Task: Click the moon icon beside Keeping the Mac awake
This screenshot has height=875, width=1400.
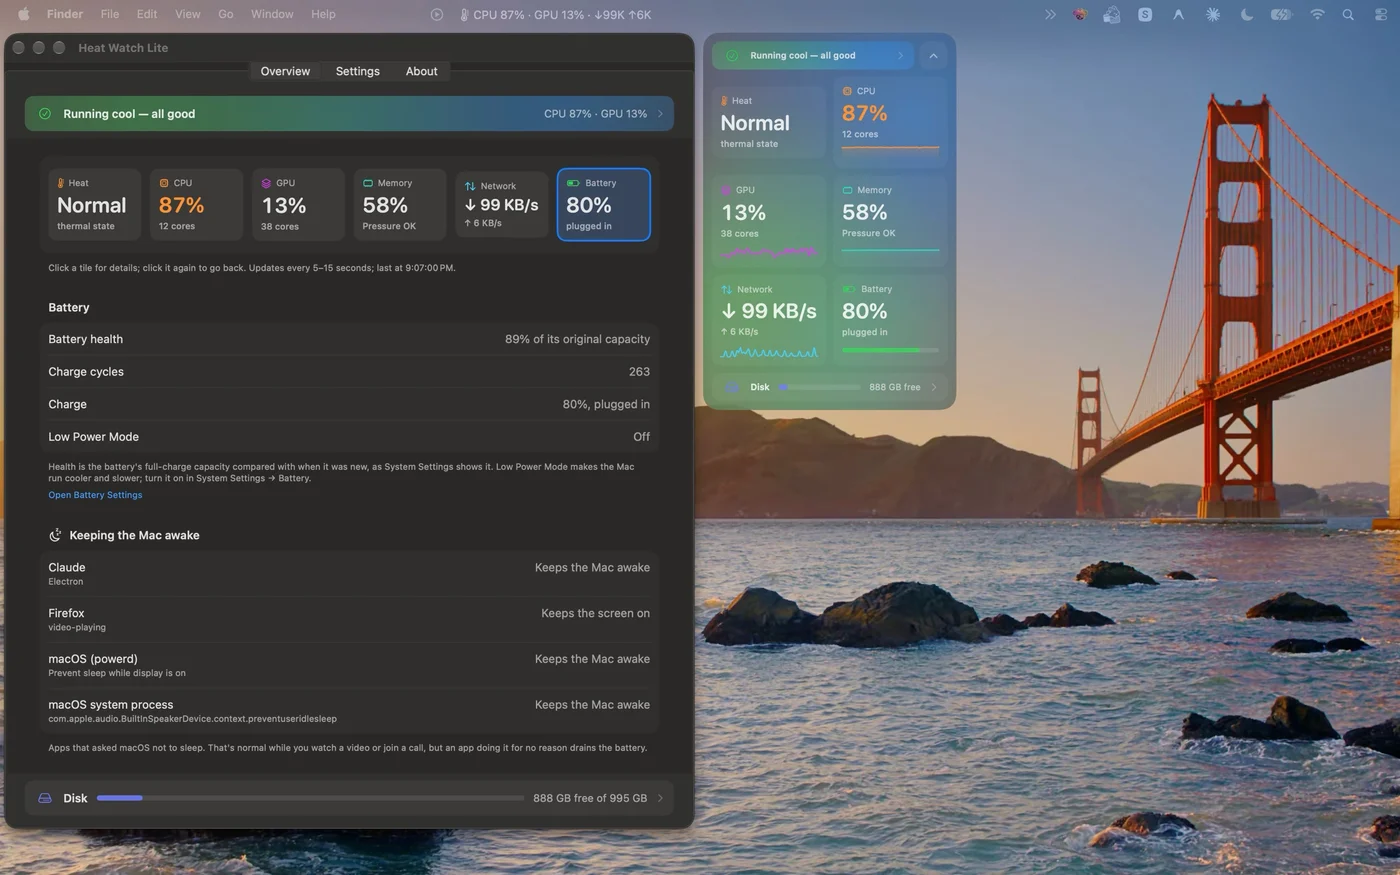Action: (56, 535)
